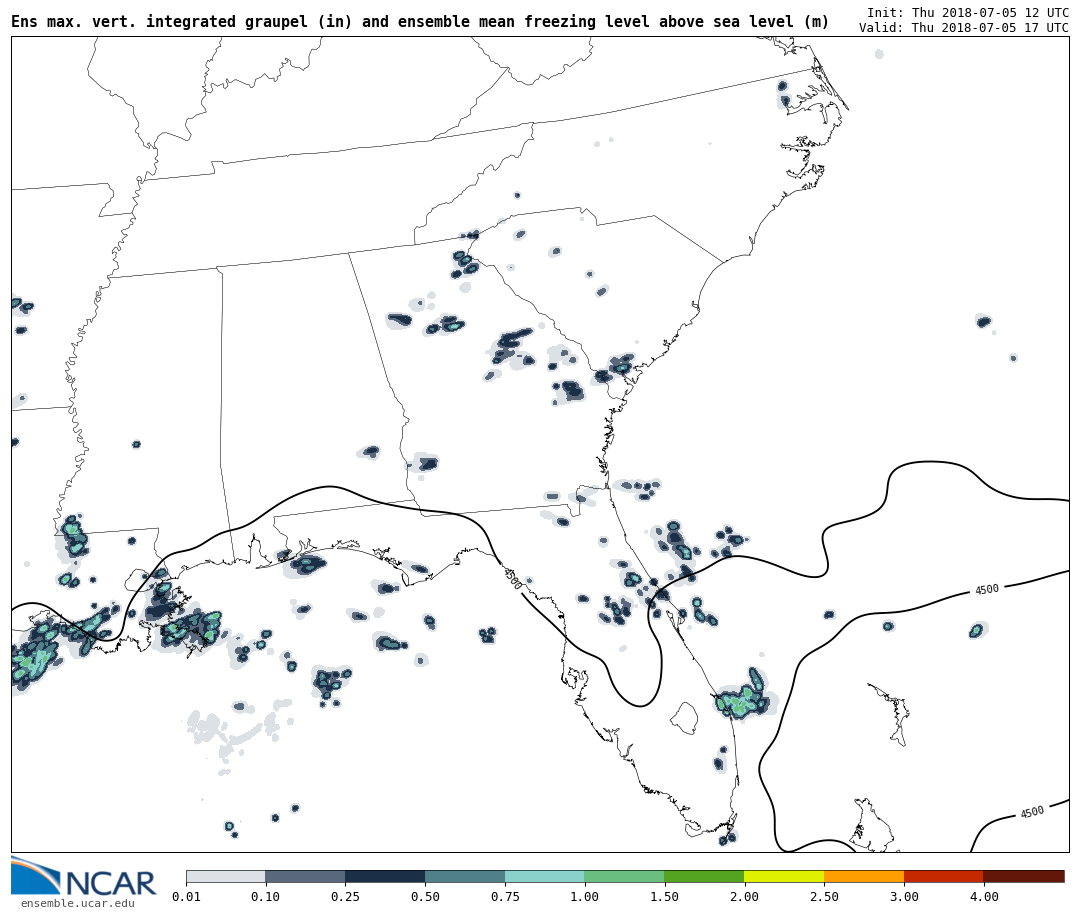Select the bright green 1.50–2.00 colorbar segment
The width and height of the screenshot is (1080, 915).
pos(704,876)
